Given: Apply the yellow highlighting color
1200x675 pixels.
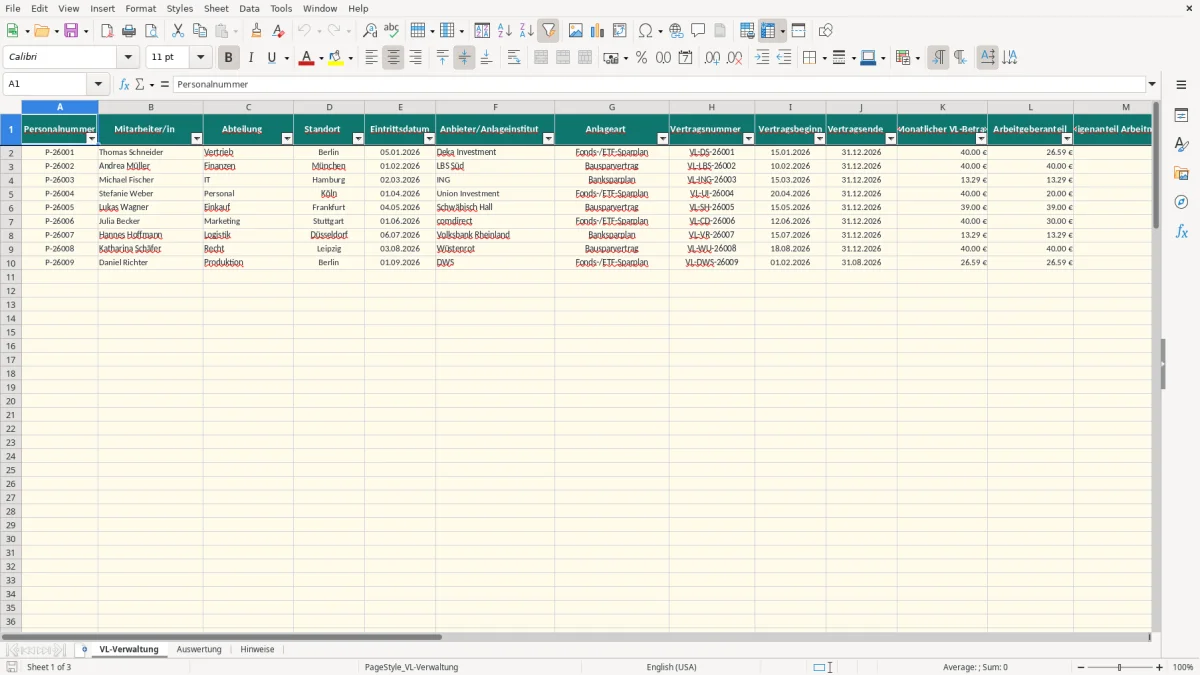Looking at the screenshot, I should tap(336, 58).
